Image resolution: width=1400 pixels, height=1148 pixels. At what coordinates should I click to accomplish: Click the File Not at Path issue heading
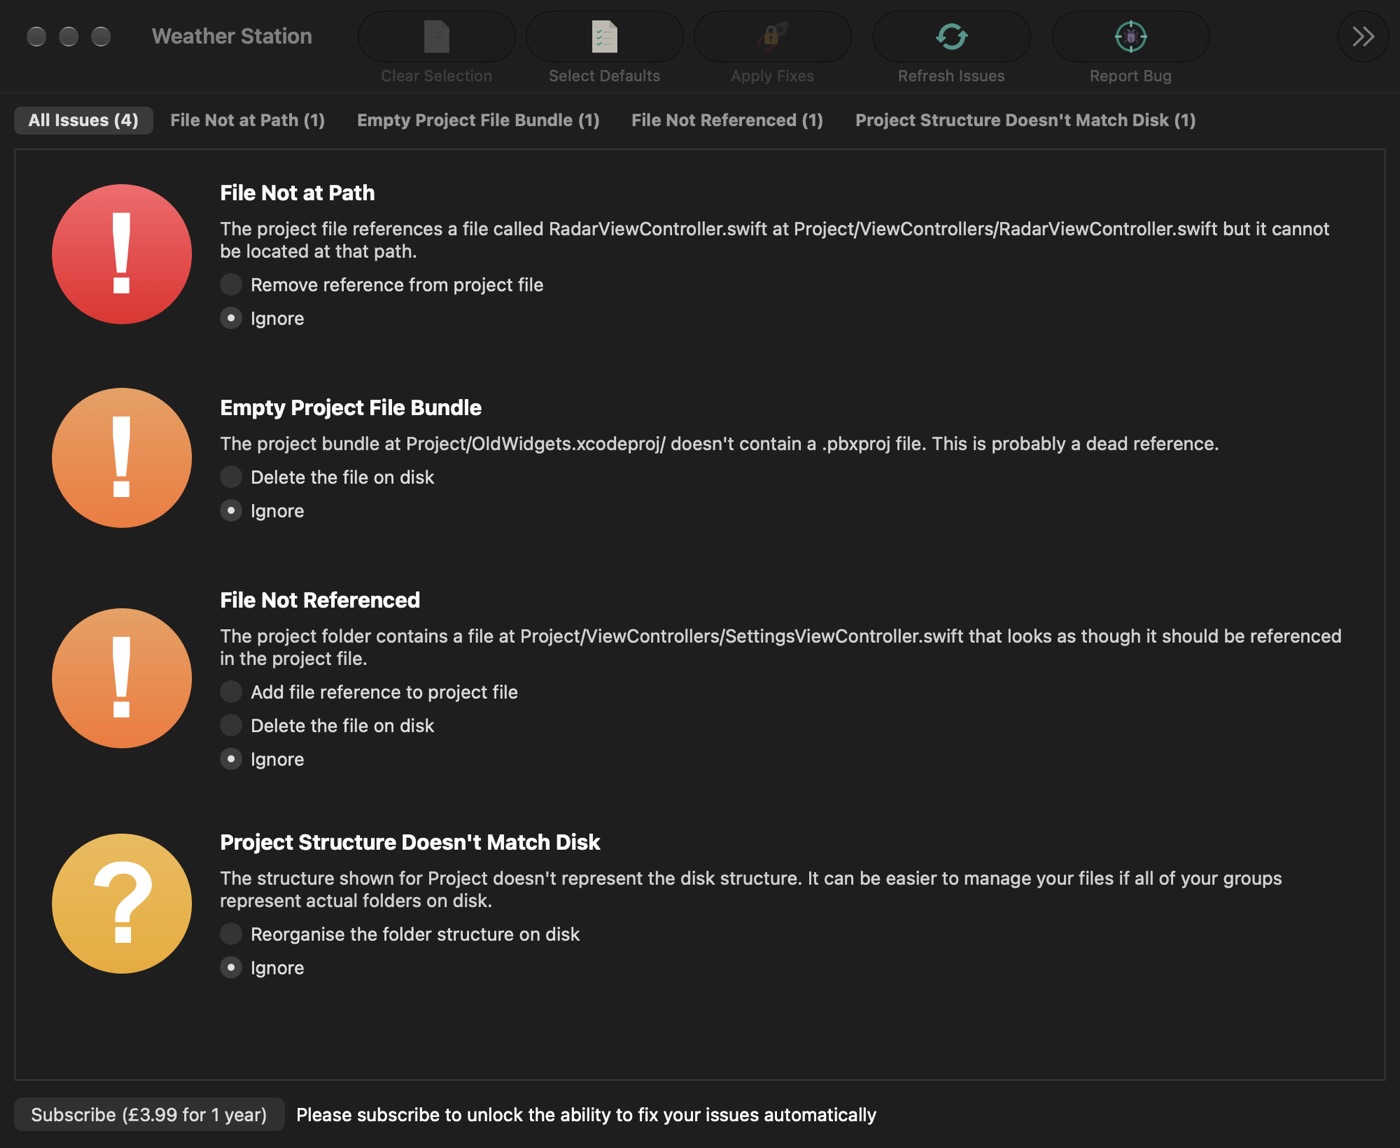[297, 193]
